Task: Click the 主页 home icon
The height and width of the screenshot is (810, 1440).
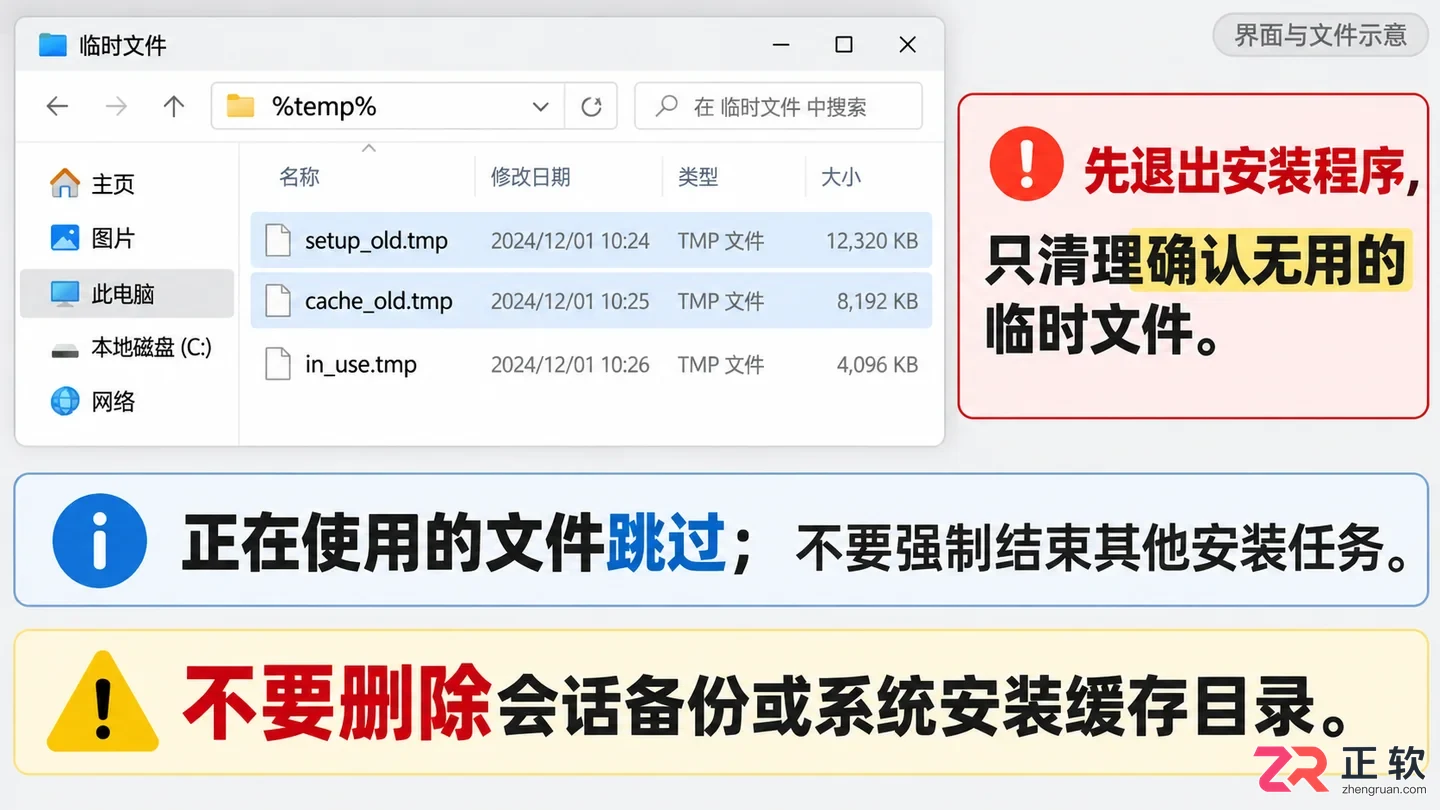Action: [64, 183]
